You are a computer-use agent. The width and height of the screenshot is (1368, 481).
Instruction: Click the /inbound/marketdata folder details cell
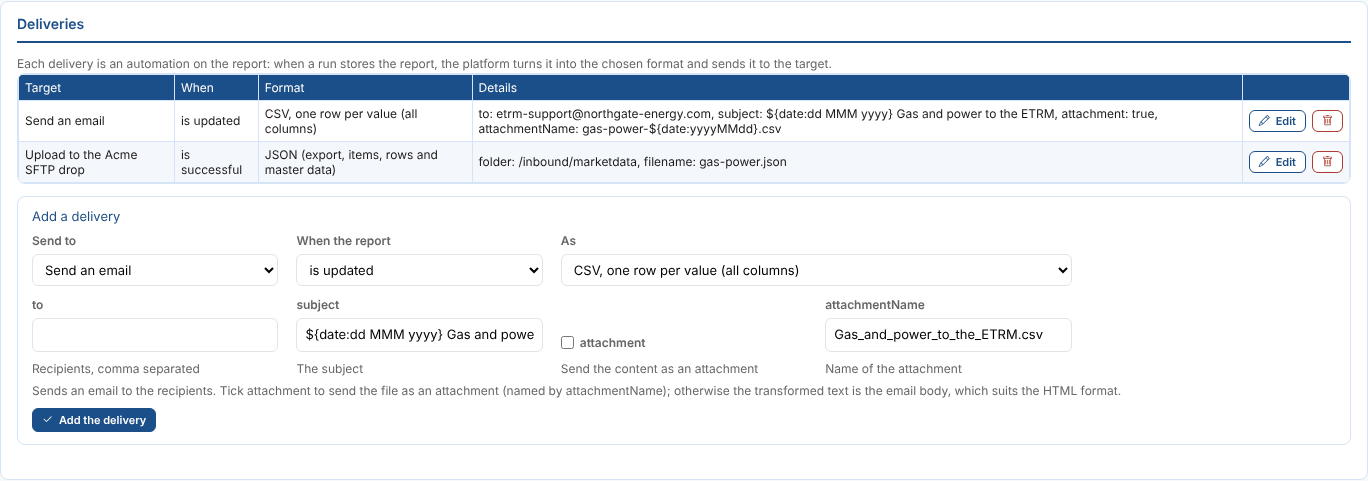tap(857, 162)
